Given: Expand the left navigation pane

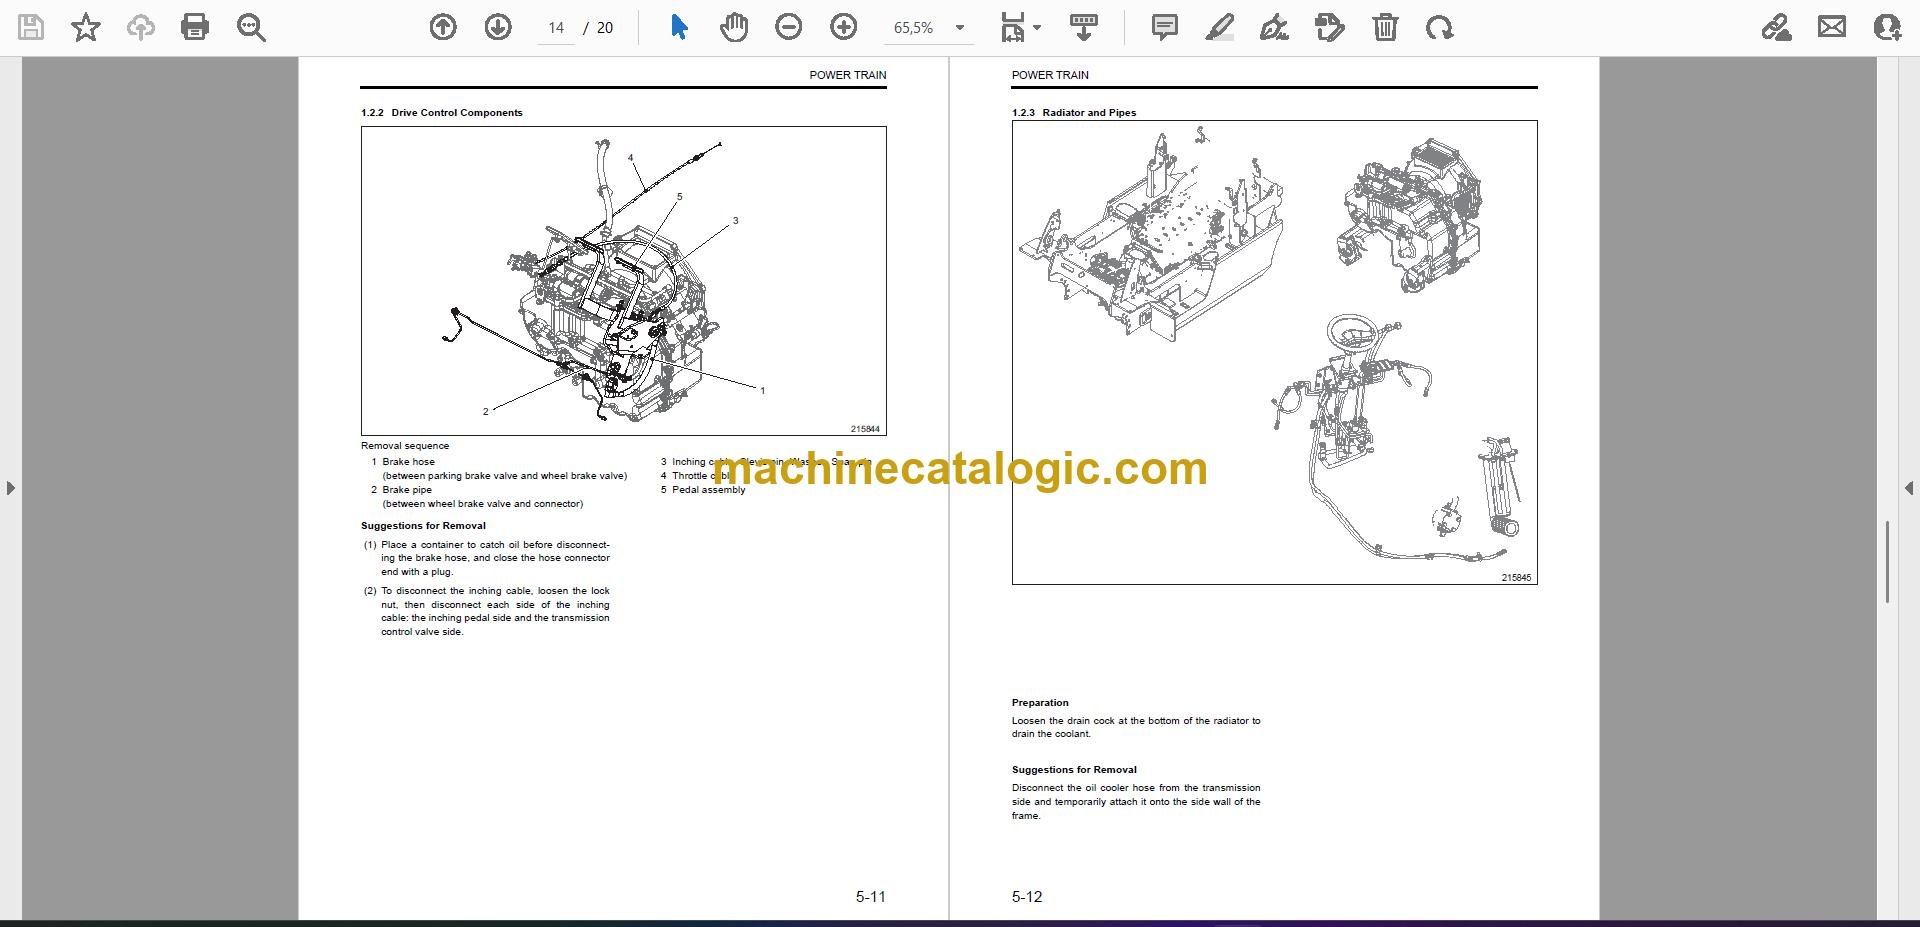Looking at the screenshot, I should pyautogui.click(x=10, y=488).
